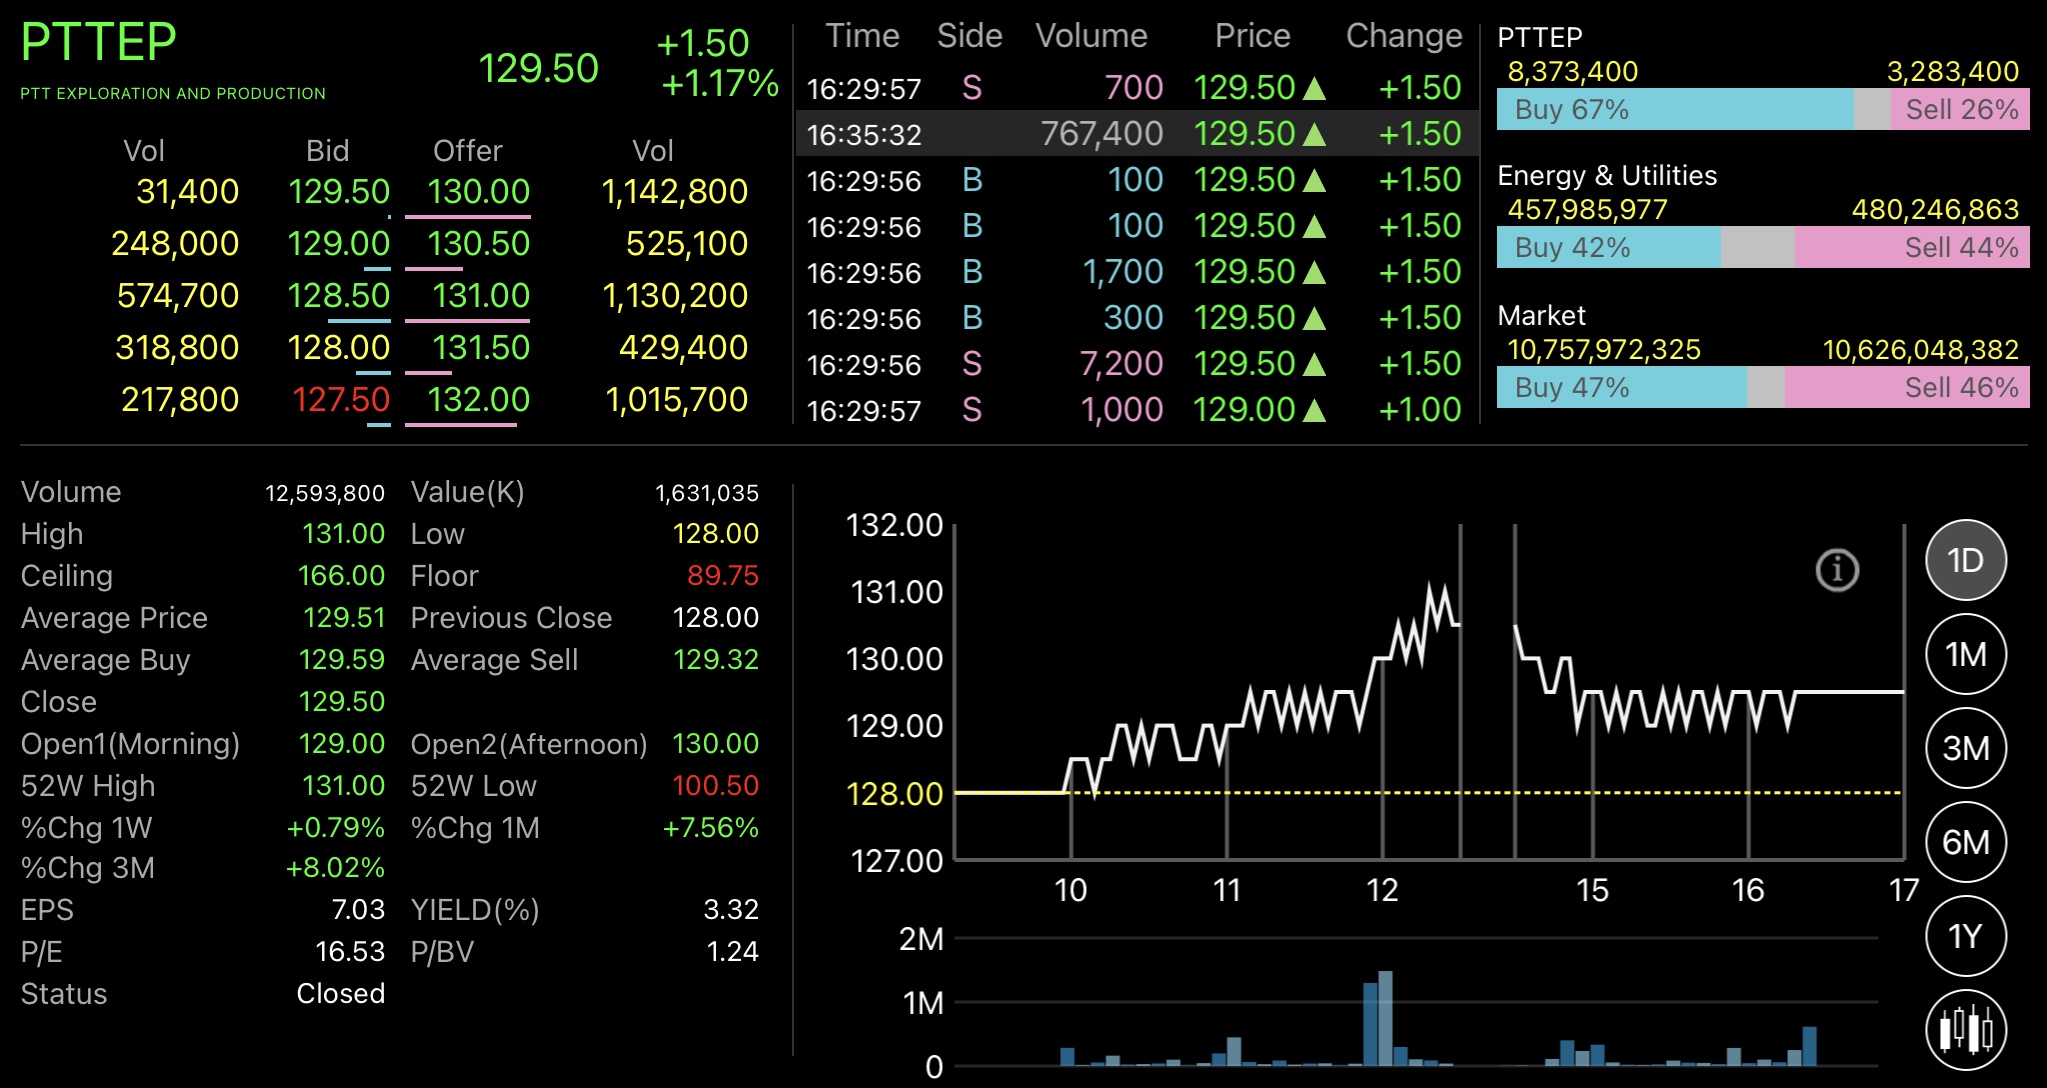The image size is (2047, 1088).
Task: Select the 6M chart period
Action: point(1966,842)
